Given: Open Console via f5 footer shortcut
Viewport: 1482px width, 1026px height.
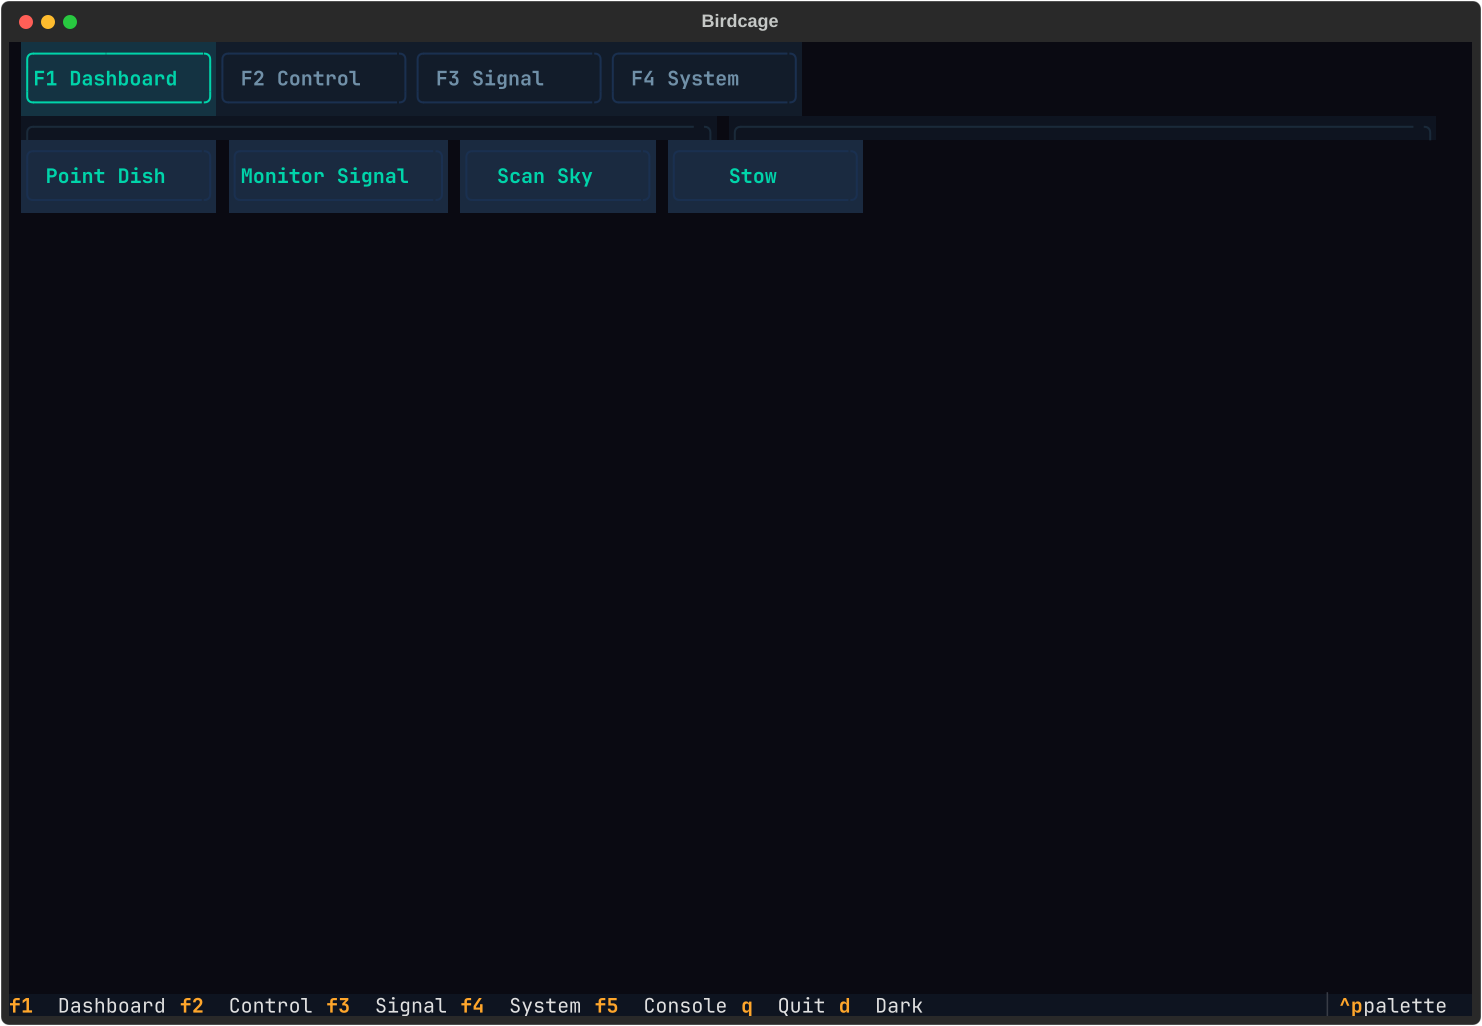Looking at the screenshot, I should 661,1006.
